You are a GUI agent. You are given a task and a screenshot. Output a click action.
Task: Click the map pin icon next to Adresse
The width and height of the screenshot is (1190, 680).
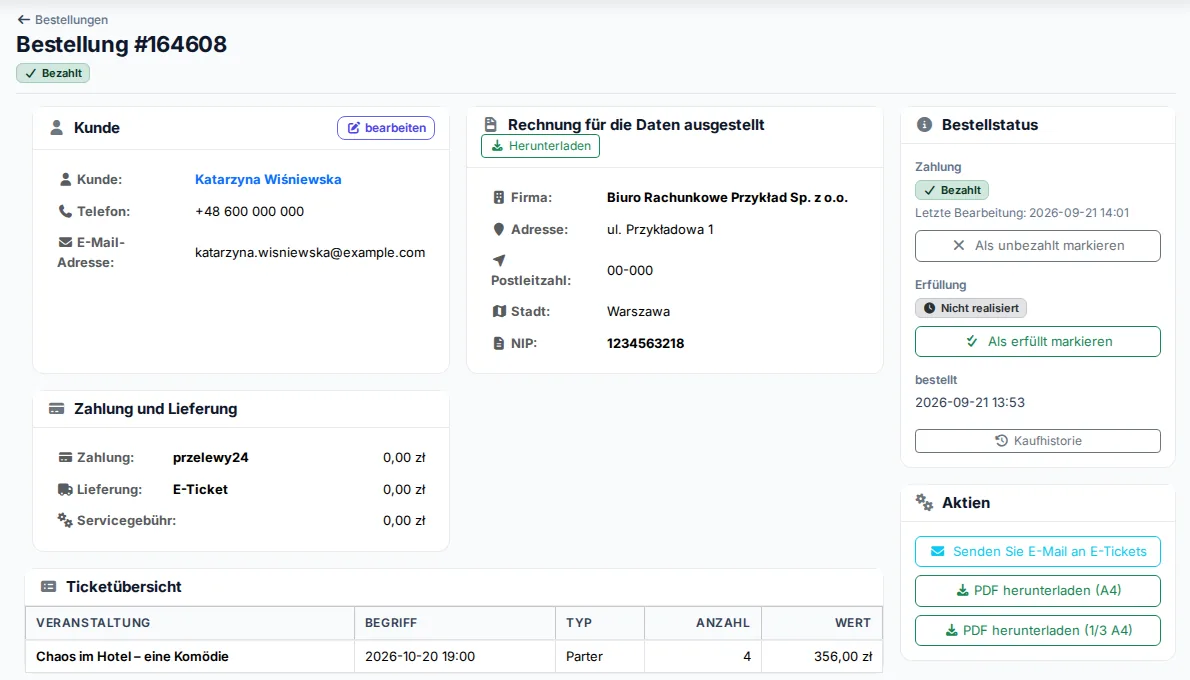click(x=499, y=229)
